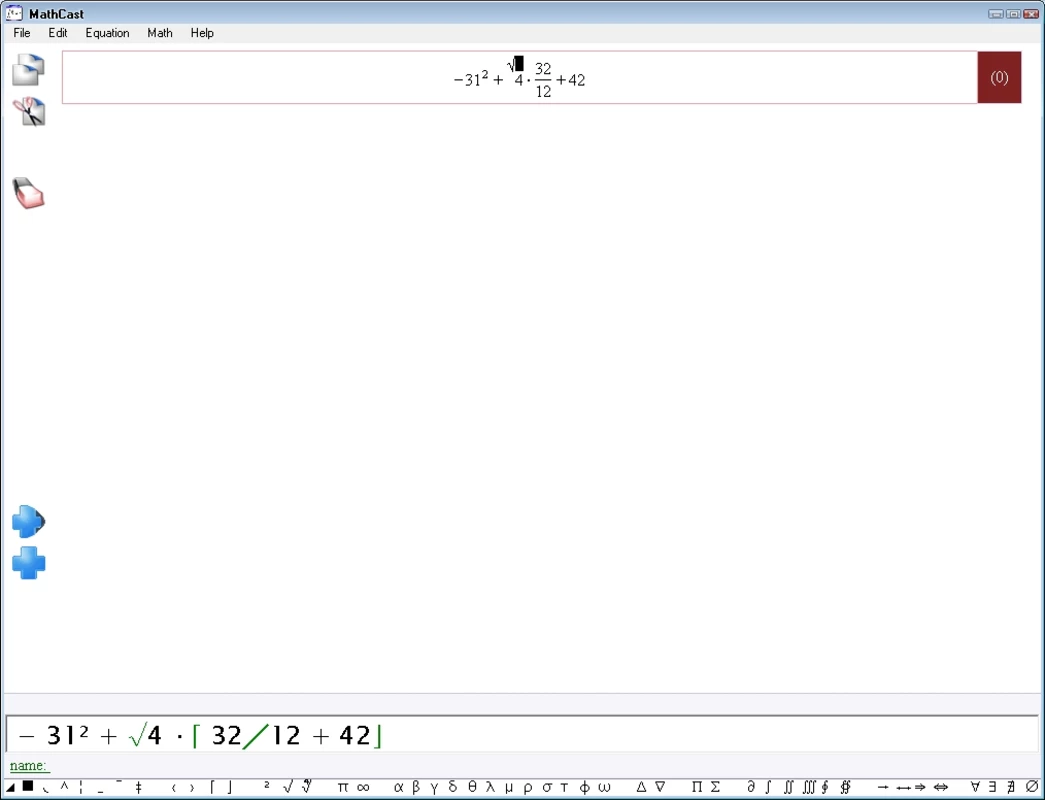Insert the caret ^ superscript symbol
The height and width of the screenshot is (800, 1045).
(64, 787)
